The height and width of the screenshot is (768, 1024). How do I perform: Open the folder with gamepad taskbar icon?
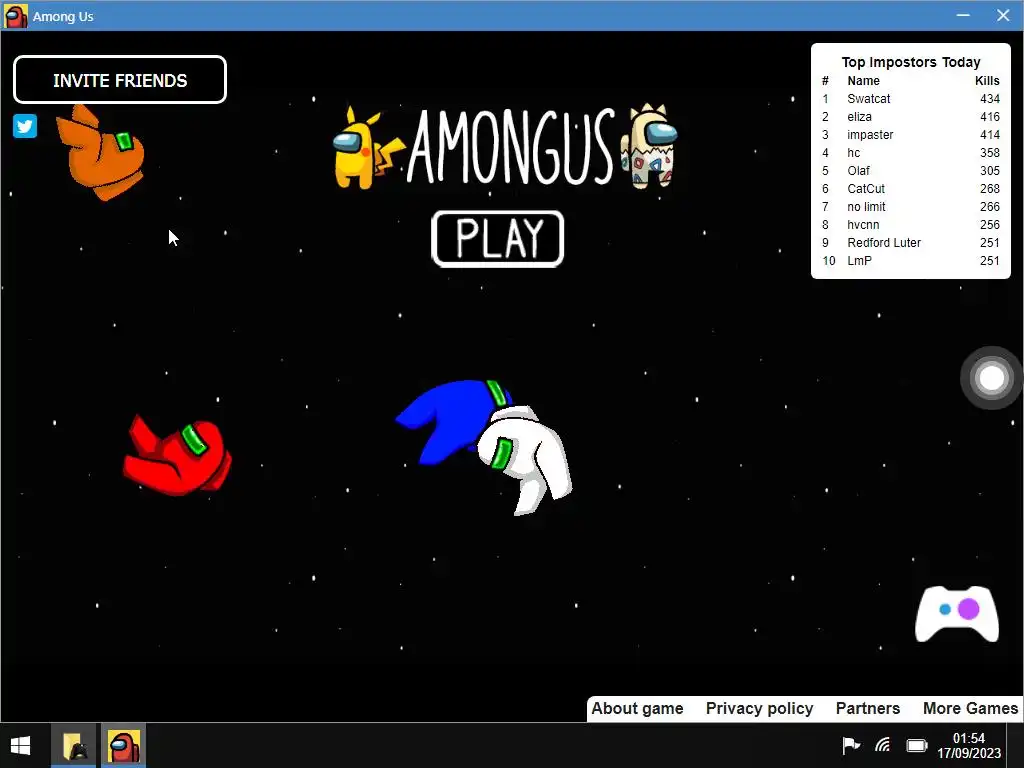(74, 746)
